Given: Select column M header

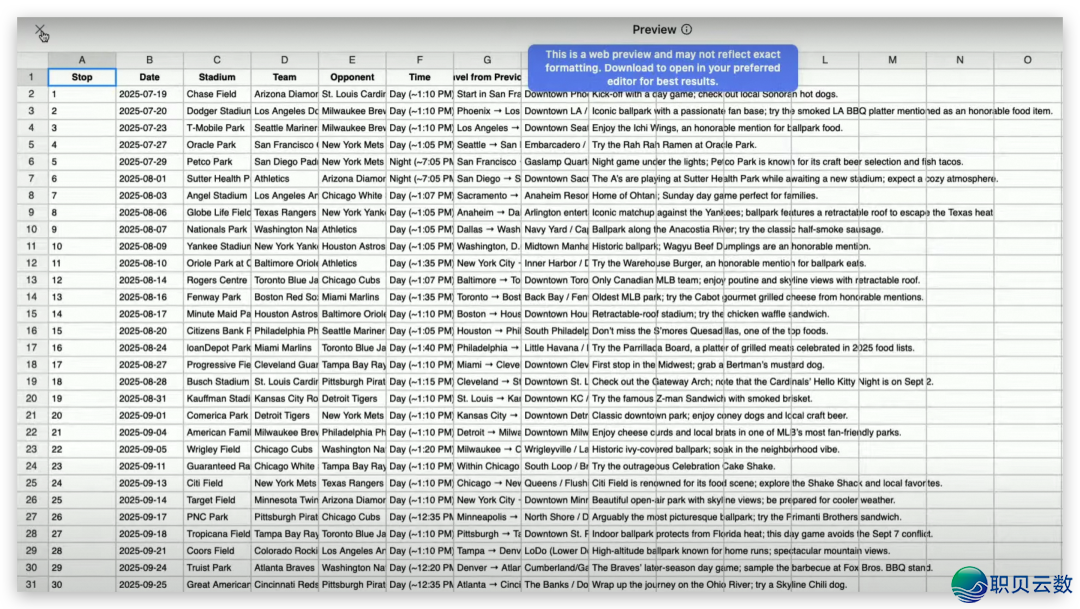Looking at the screenshot, I should 892,60.
